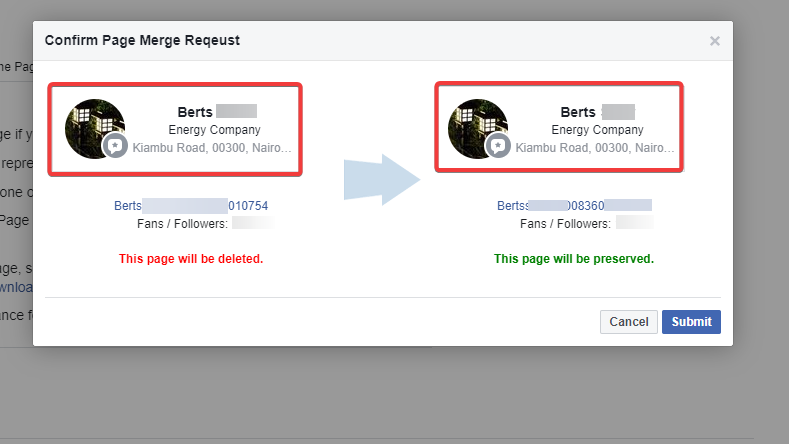Click Energy Company label on left page
This screenshot has width=789, height=444.
[214, 130]
